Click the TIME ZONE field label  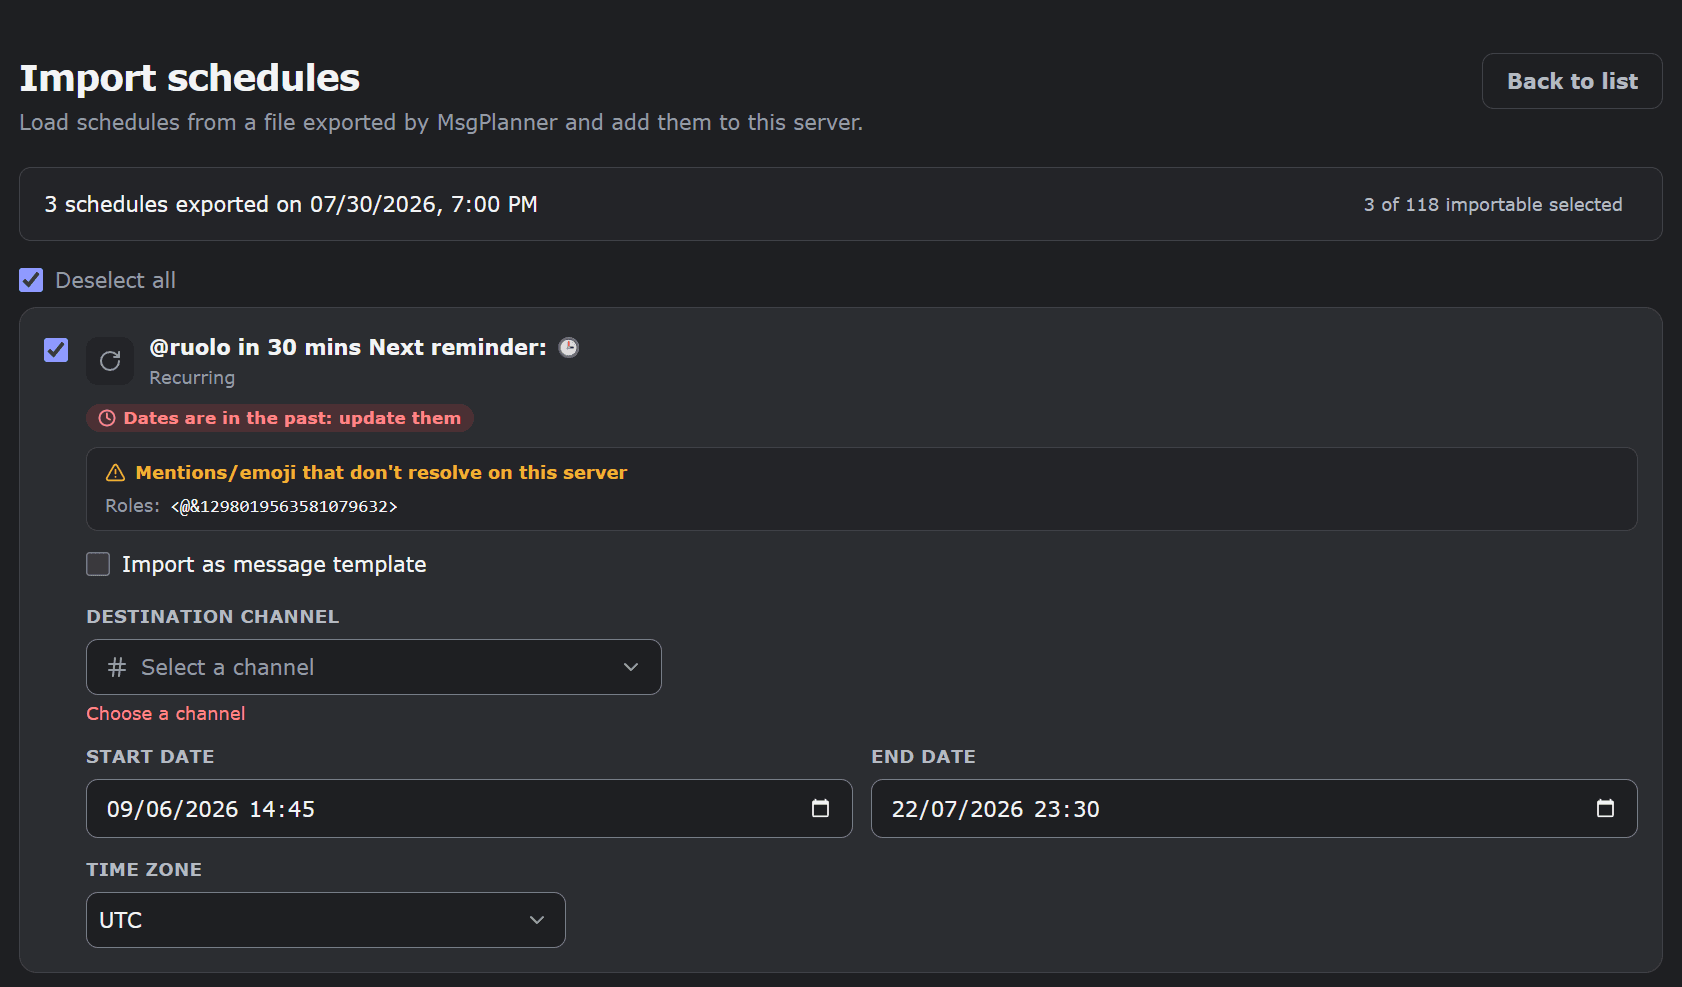144,870
